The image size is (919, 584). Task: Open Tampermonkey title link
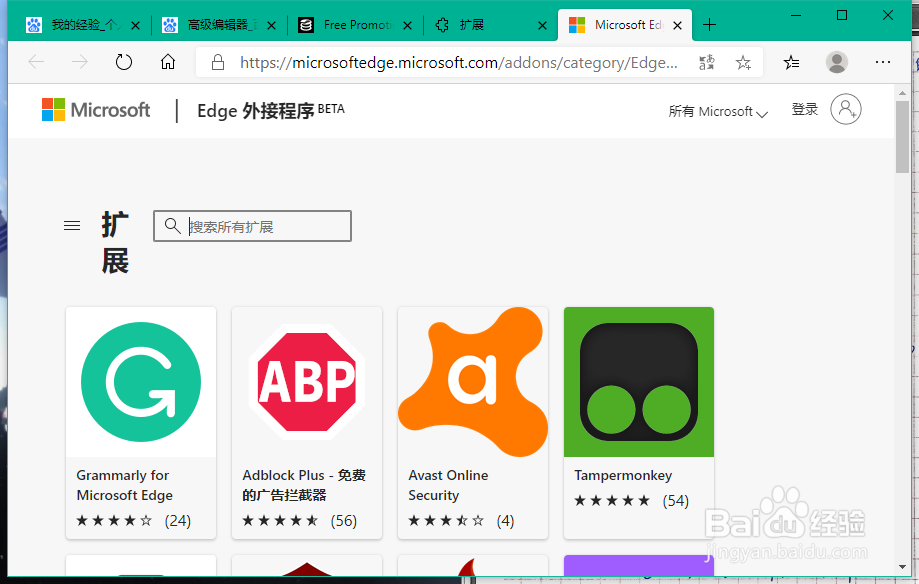623,475
